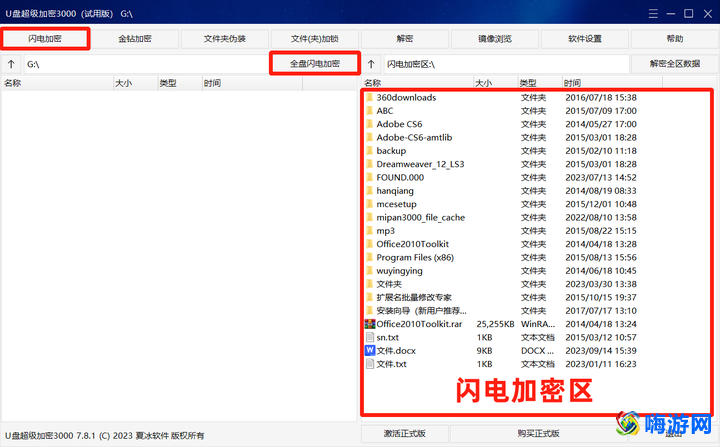Click the 全盘闪电加密 button
720x447 pixels.
coord(315,63)
